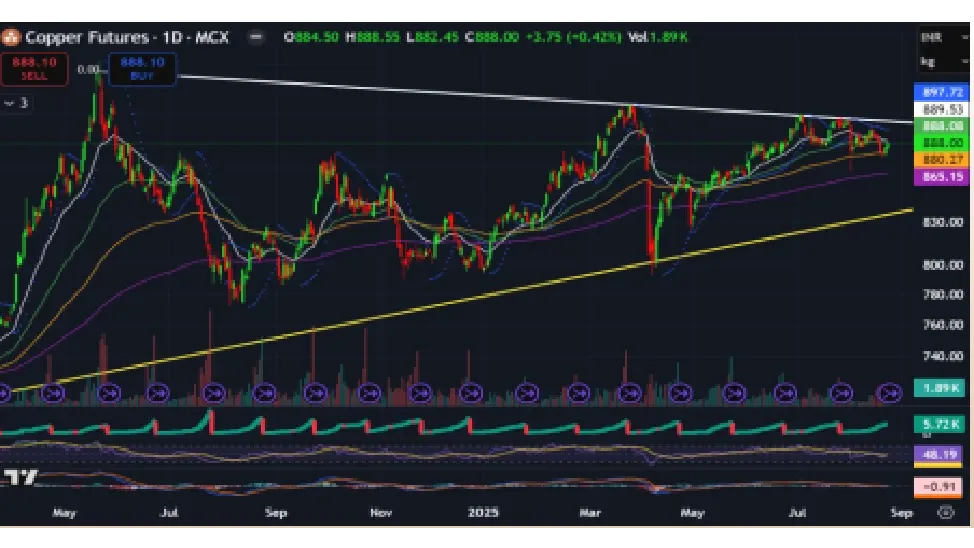Click the copper symbol logo icon

click(x=9, y=37)
